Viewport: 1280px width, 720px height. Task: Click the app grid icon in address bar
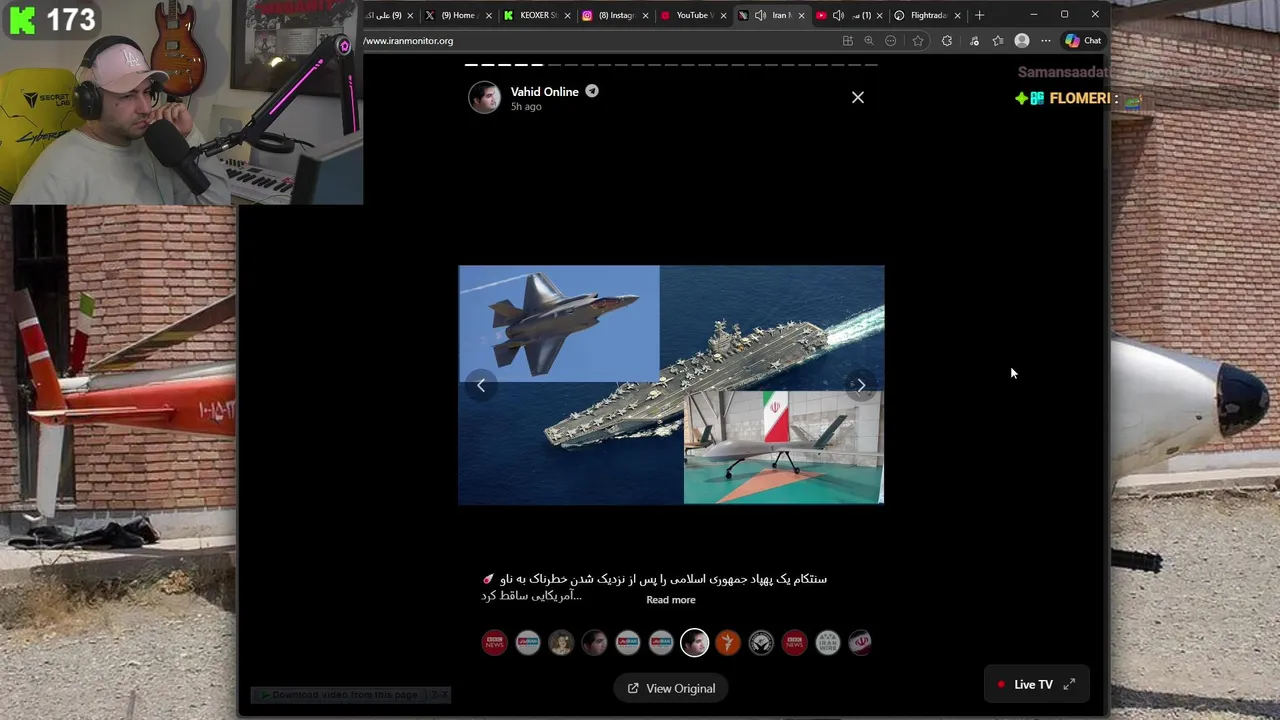(x=847, y=41)
